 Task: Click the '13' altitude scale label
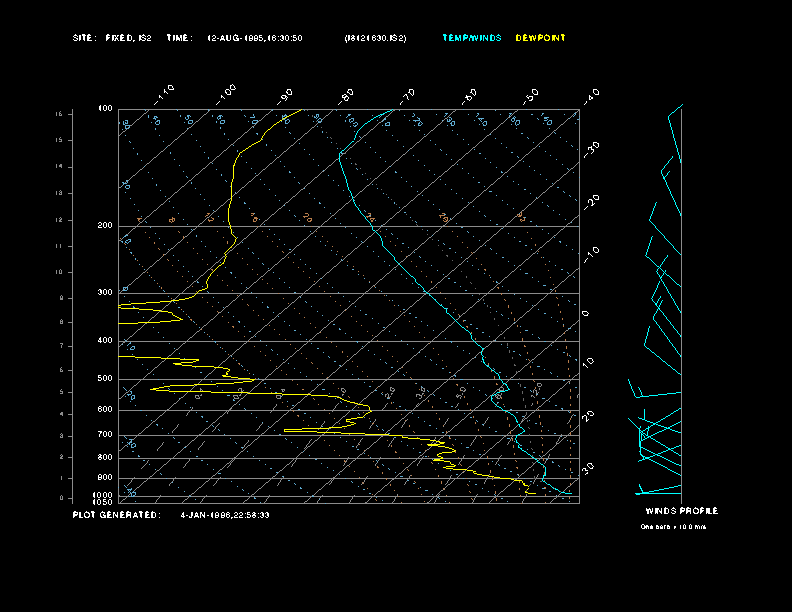click(59, 193)
